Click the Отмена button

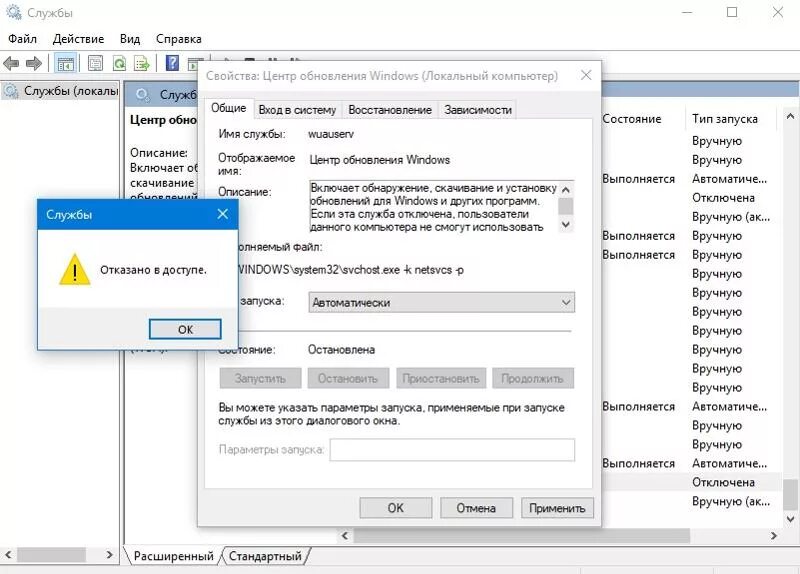click(476, 508)
